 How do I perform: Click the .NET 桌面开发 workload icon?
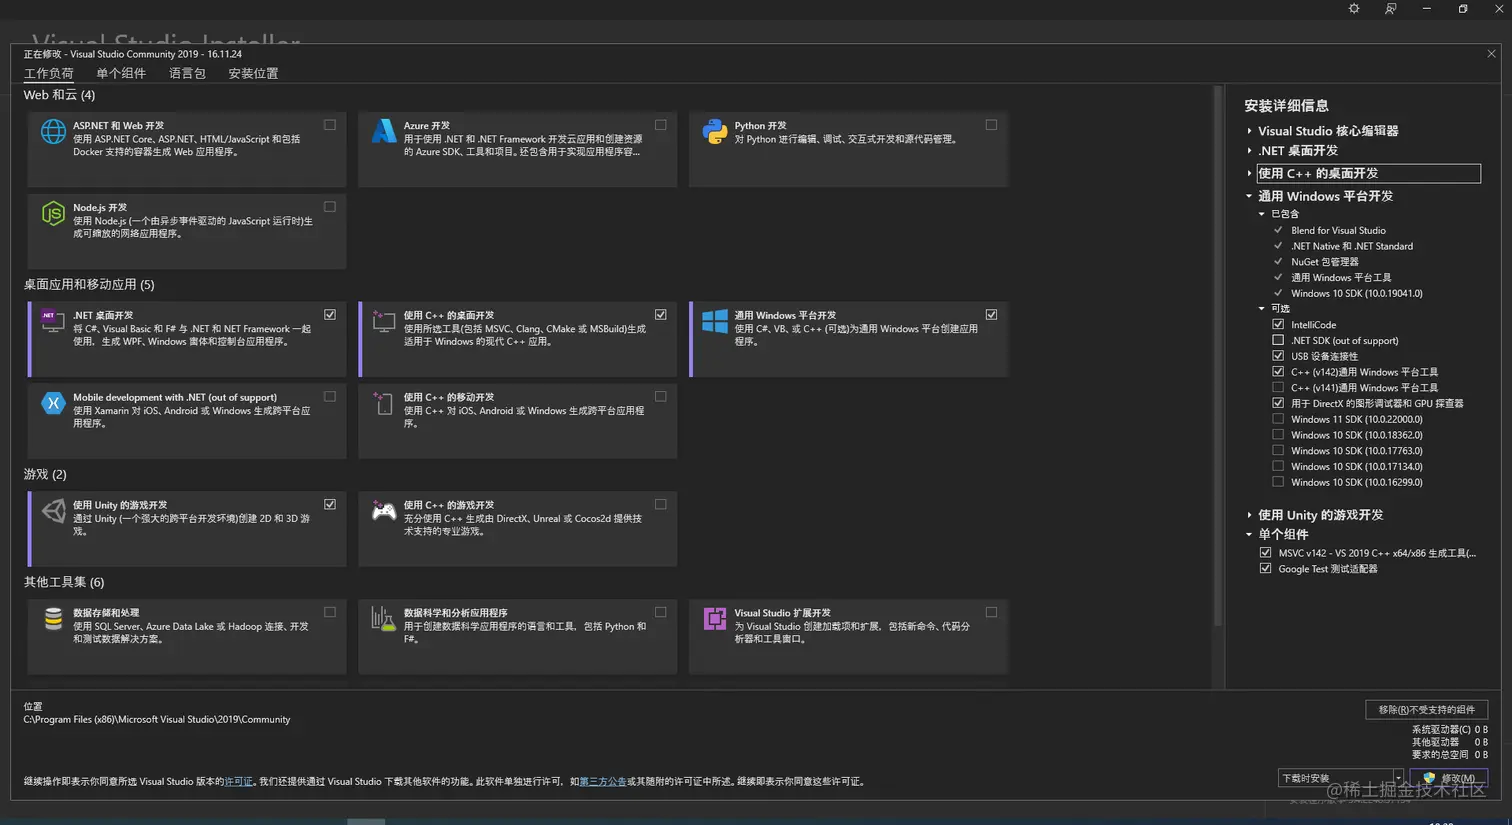point(53,321)
